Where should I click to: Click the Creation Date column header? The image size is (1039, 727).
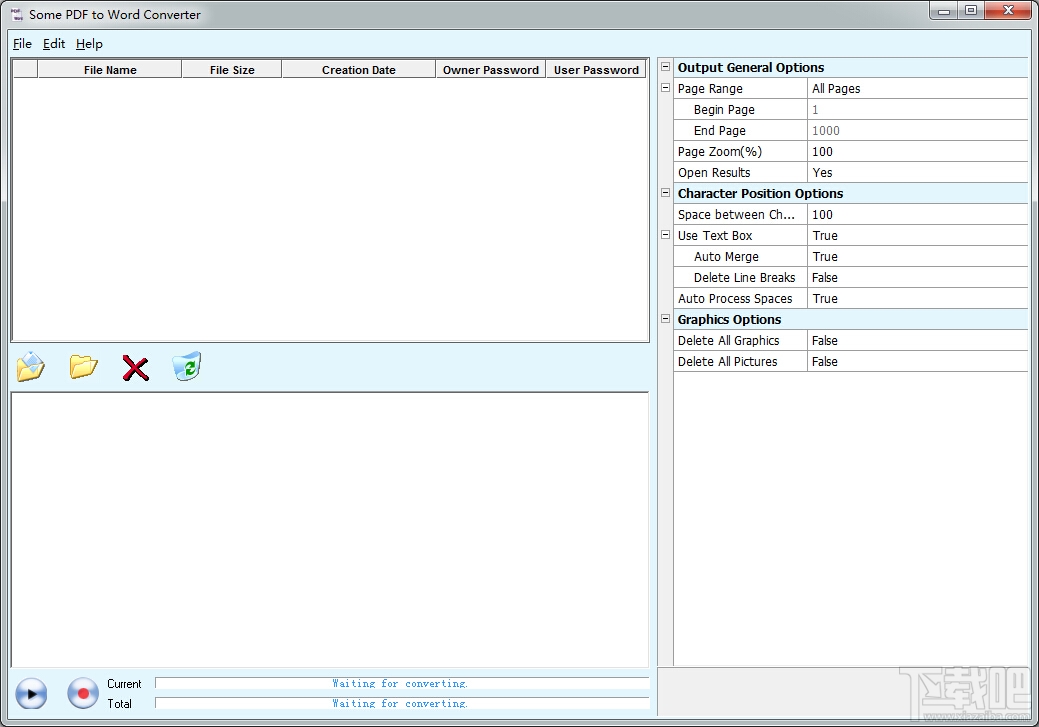[x=358, y=70]
